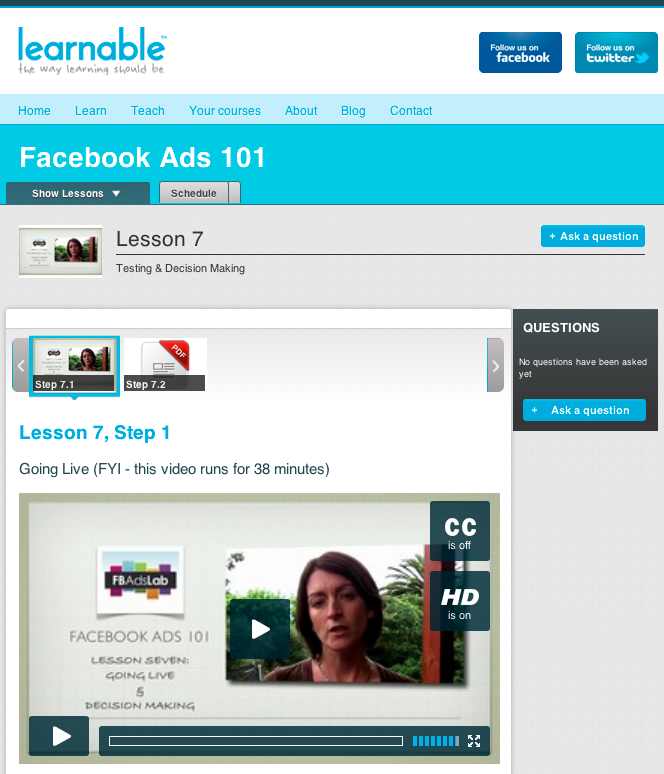Enter fullscreen video mode

coord(474,741)
